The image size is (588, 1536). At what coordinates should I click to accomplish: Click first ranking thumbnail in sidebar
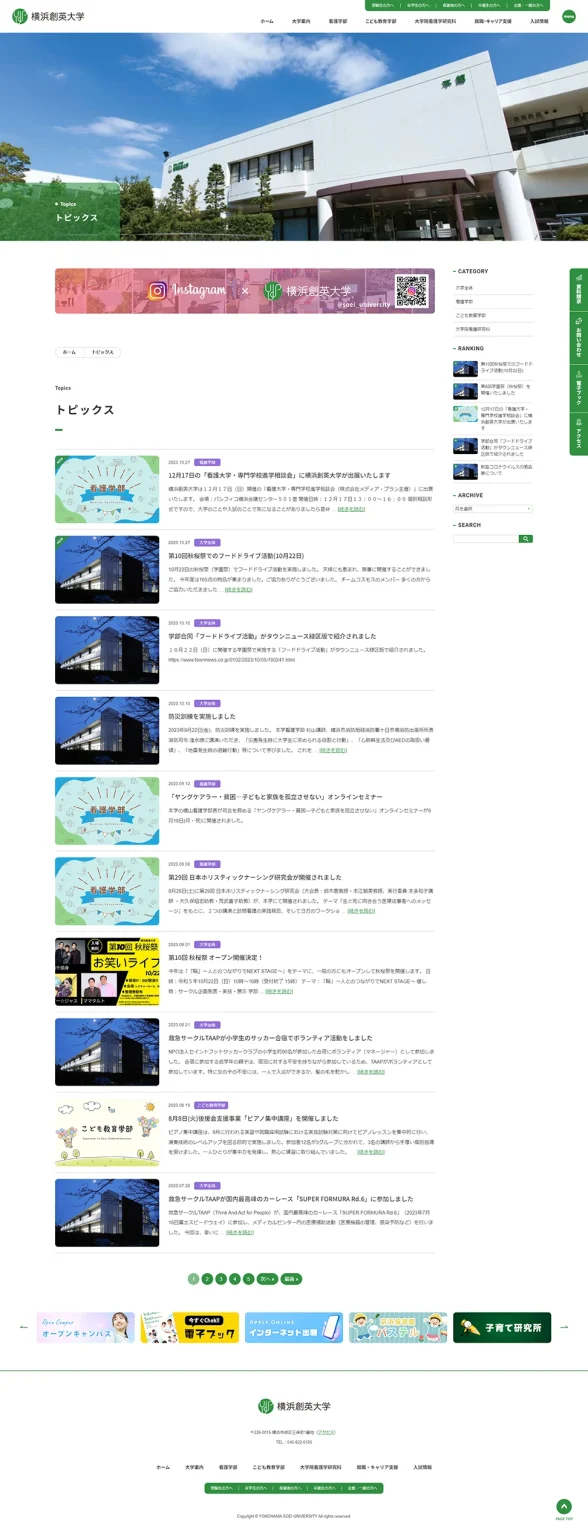point(465,368)
